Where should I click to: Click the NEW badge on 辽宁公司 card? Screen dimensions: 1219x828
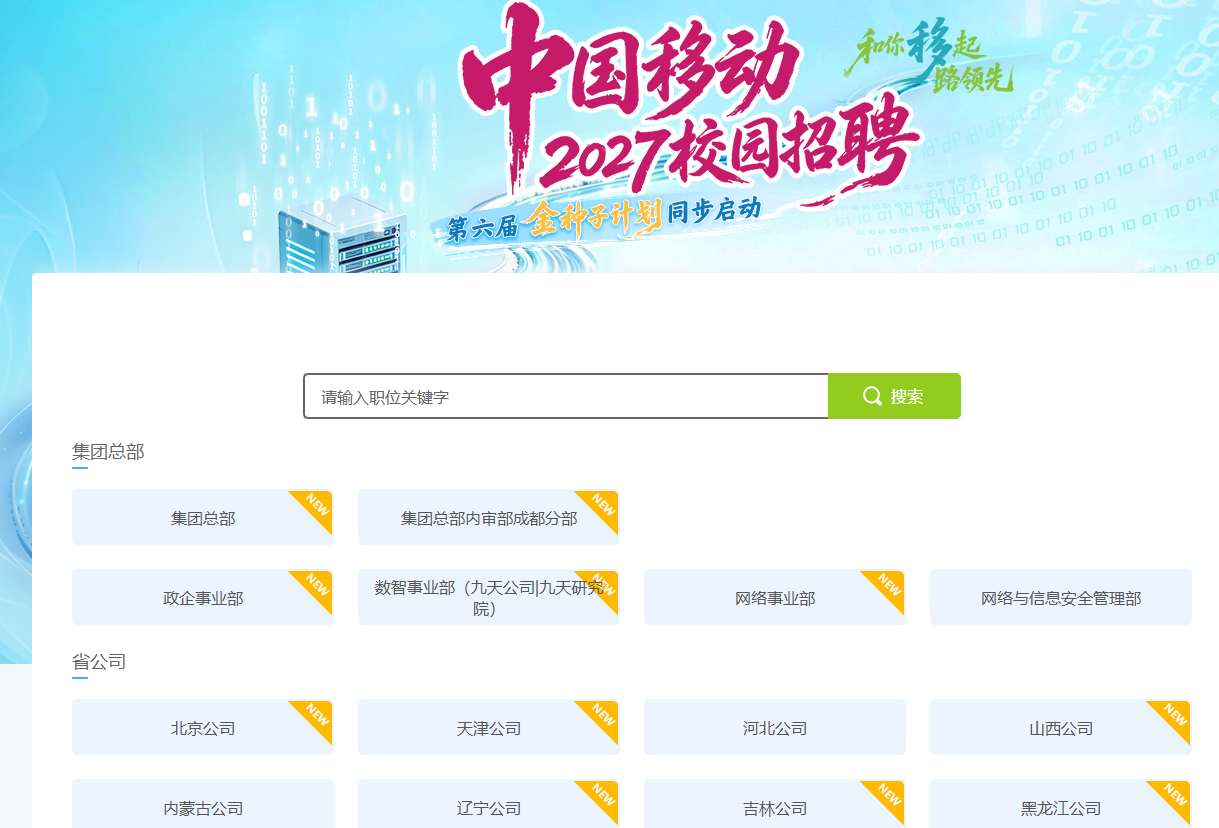(602, 796)
